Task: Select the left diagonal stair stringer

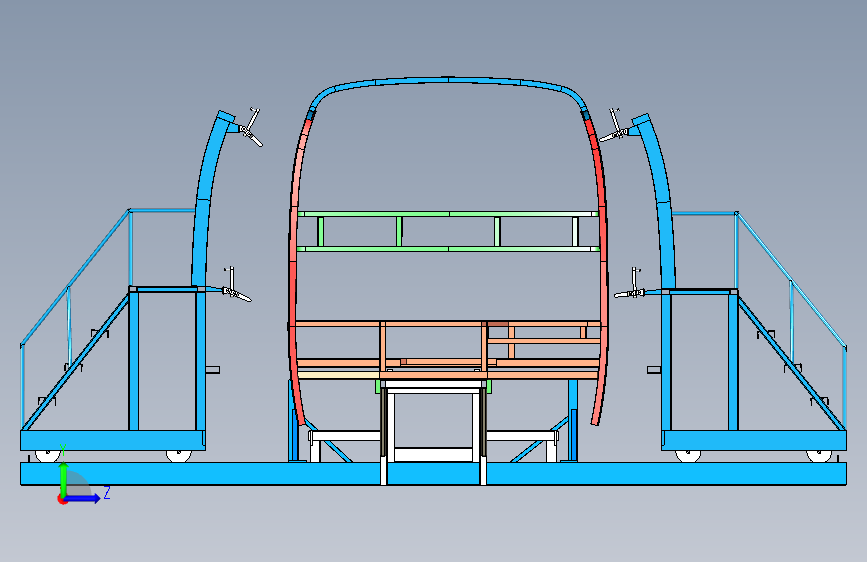Action: [76, 362]
